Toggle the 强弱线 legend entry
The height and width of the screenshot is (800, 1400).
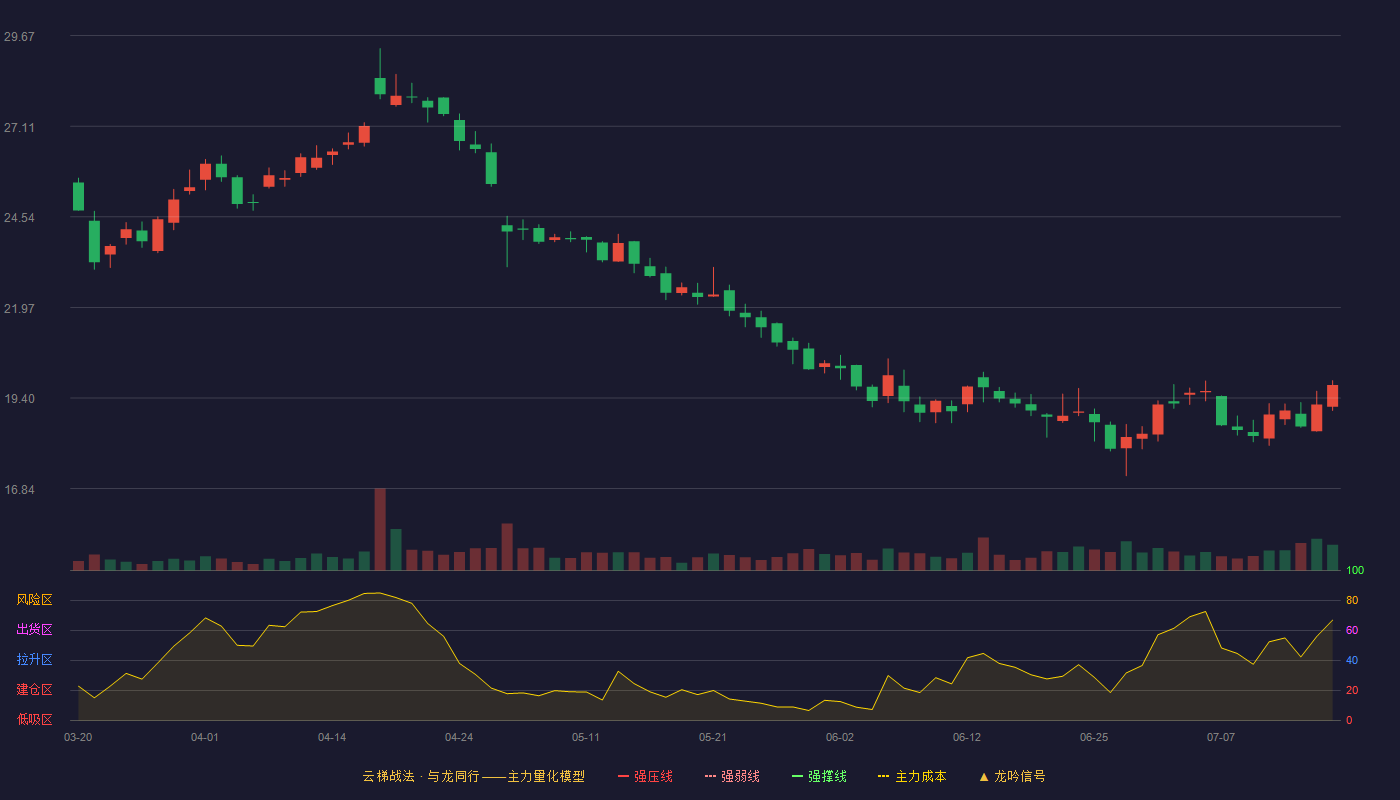[732, 776]
